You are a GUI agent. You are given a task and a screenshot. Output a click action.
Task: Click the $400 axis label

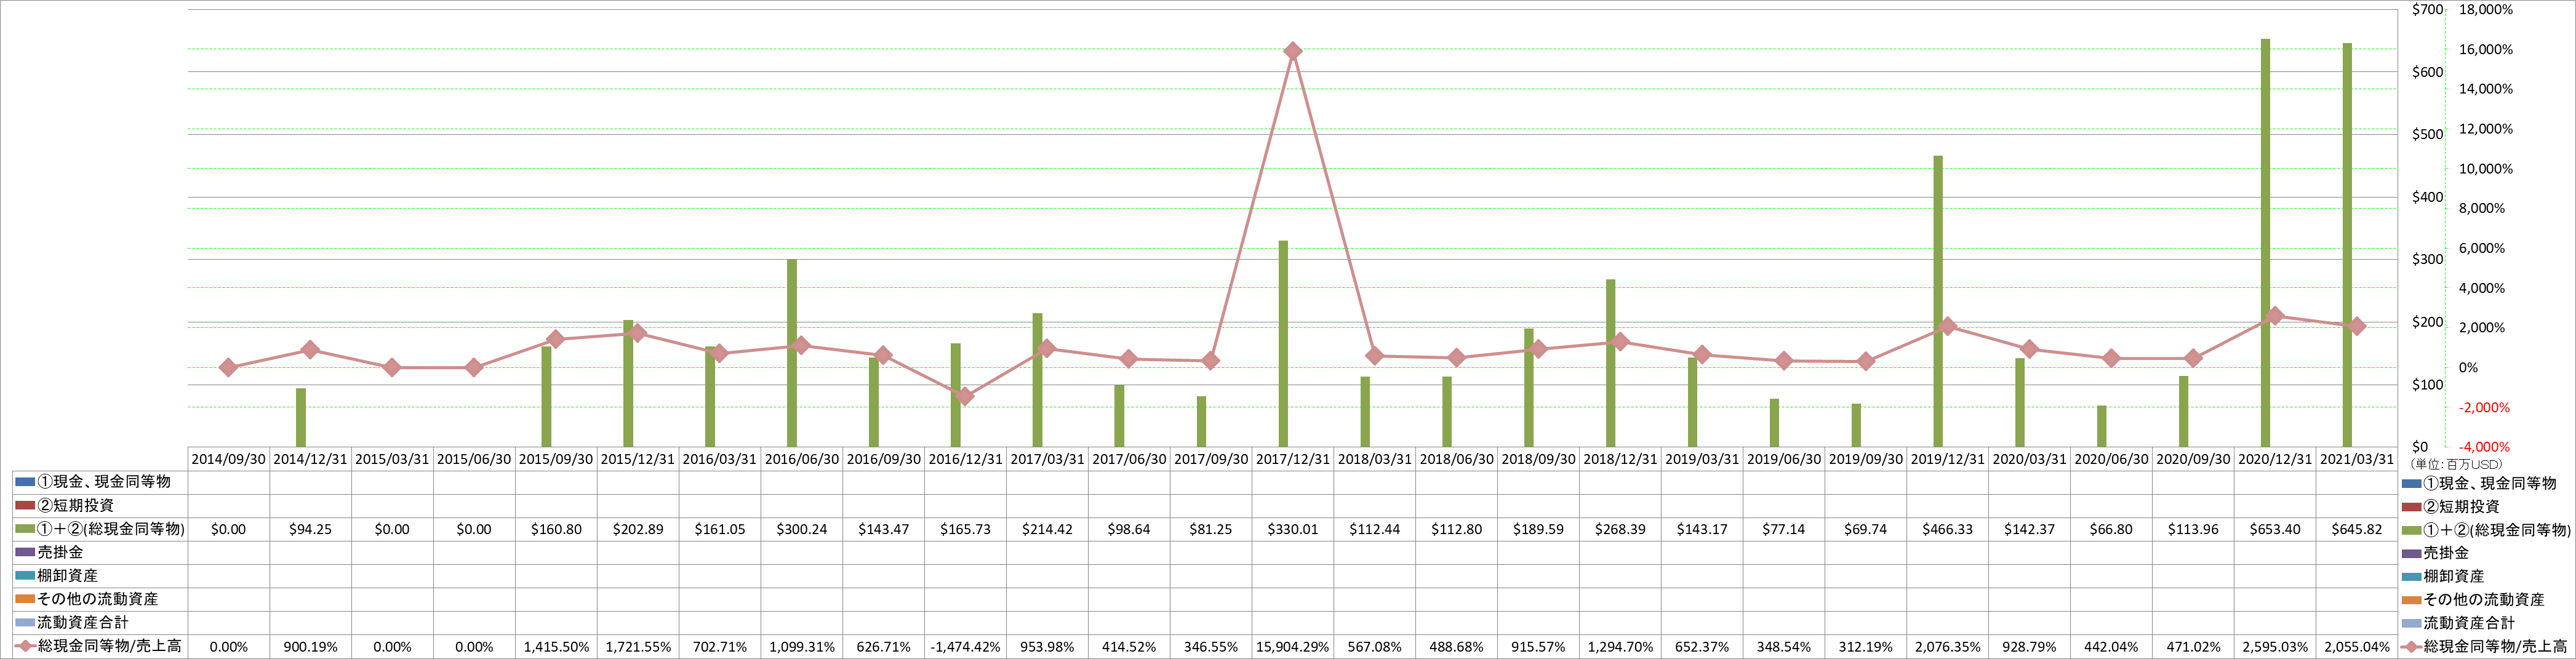(2427, 197)
